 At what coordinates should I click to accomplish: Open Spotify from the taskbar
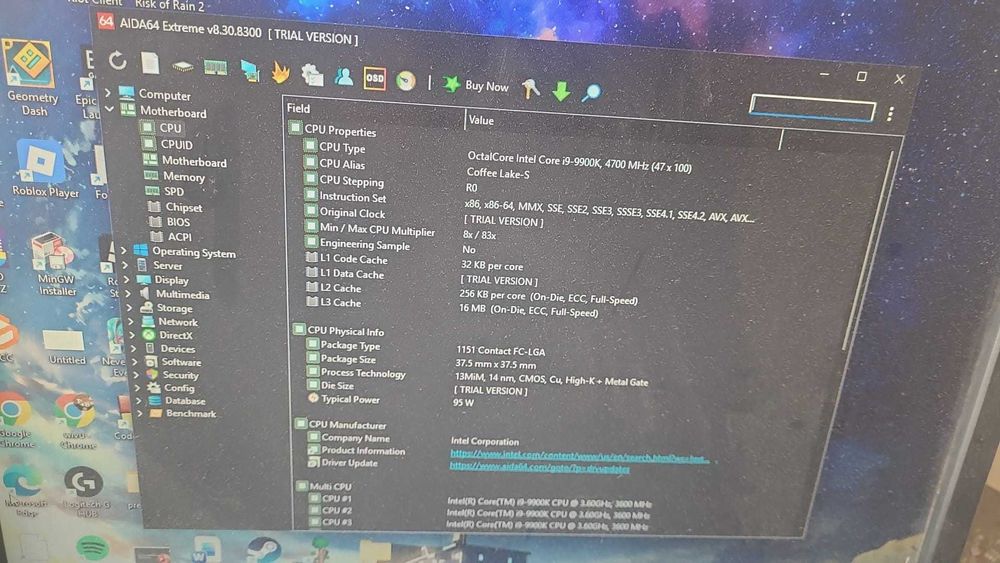(93, 547)
